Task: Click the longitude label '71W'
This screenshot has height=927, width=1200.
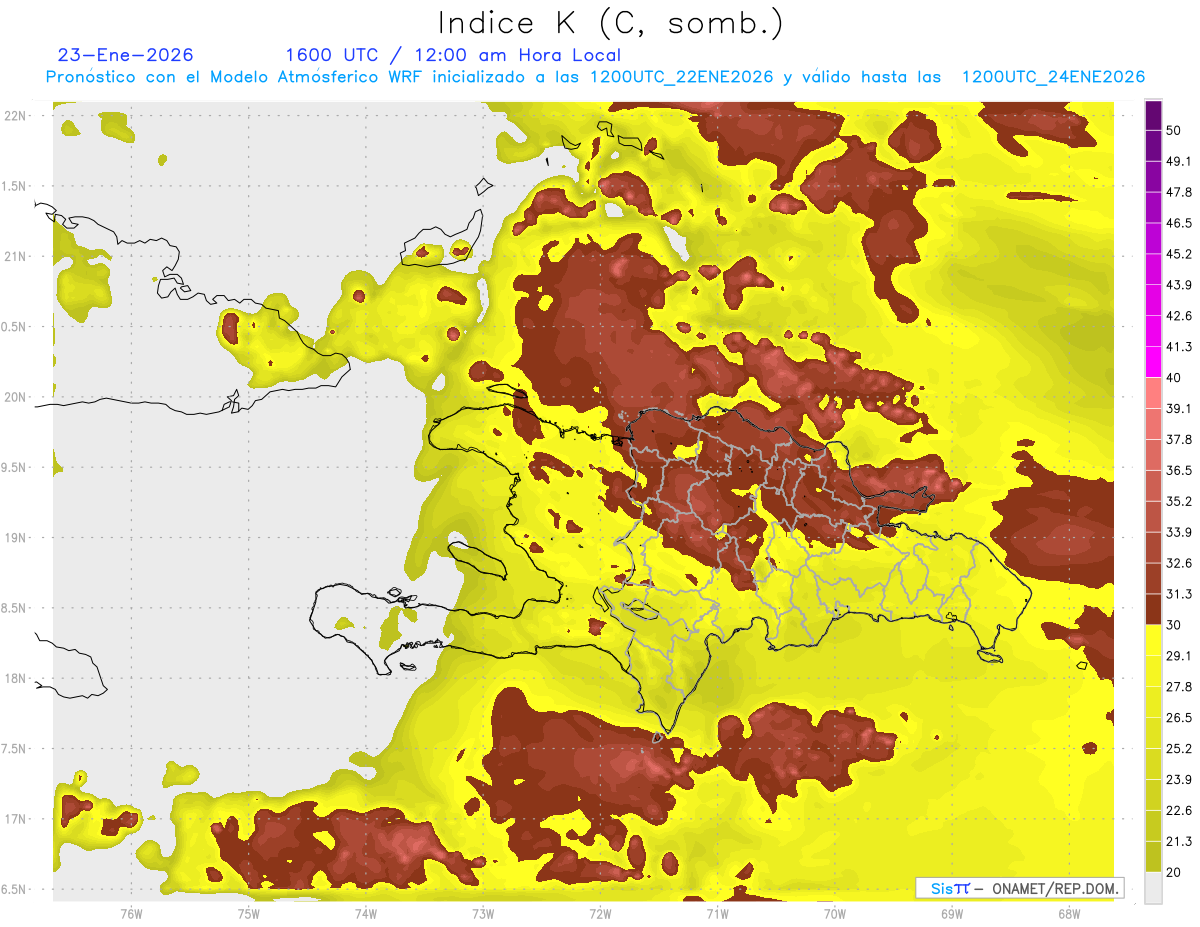Action: pyautogui.click(x=717, y=913)
